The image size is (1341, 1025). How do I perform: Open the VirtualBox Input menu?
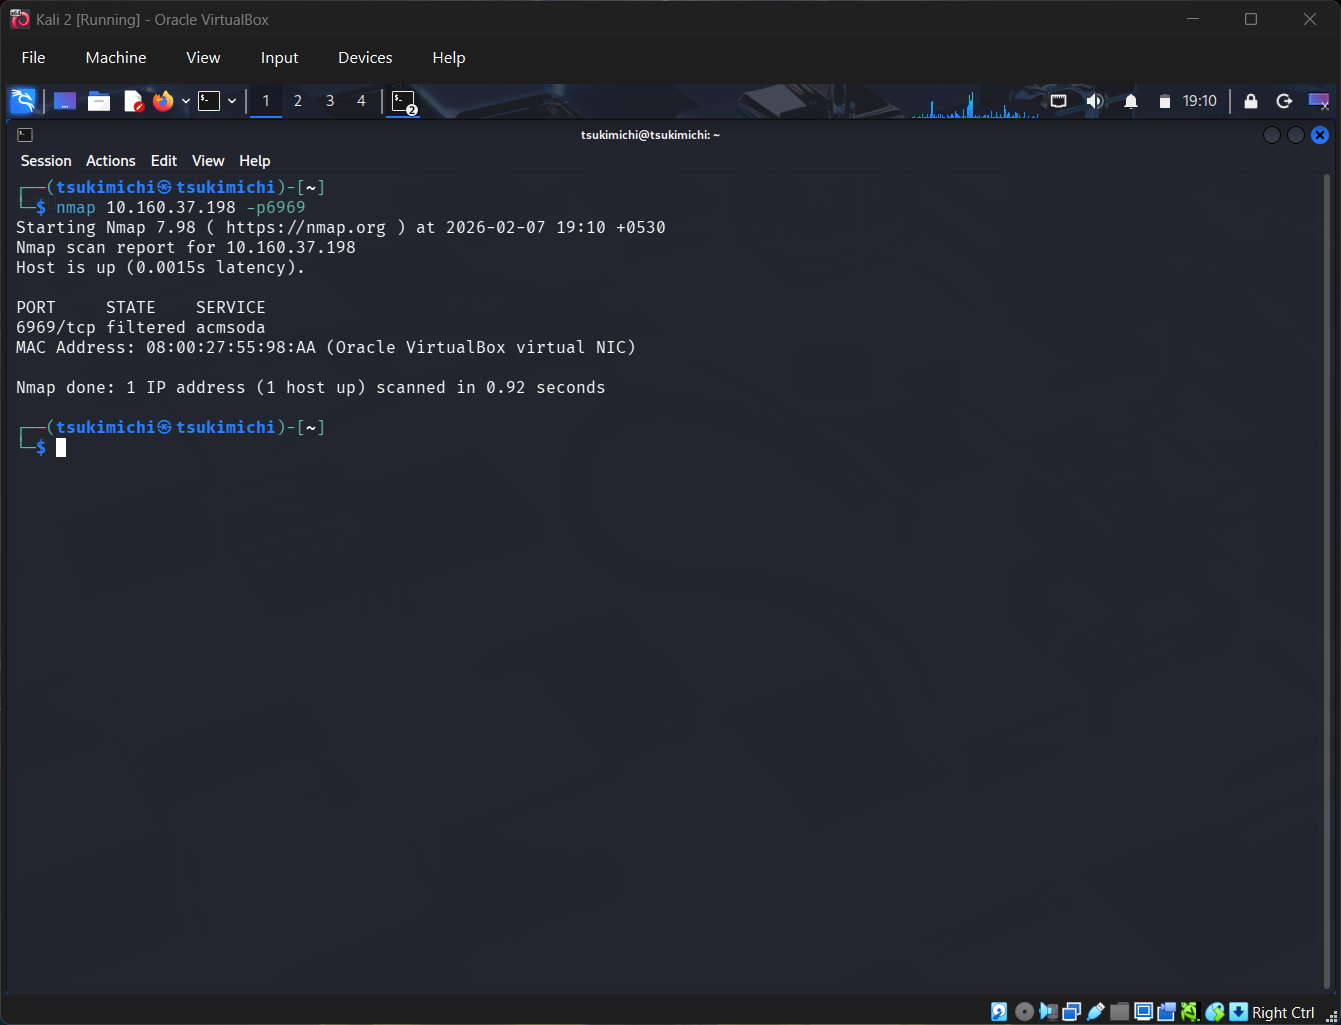[x=280, y=58]
